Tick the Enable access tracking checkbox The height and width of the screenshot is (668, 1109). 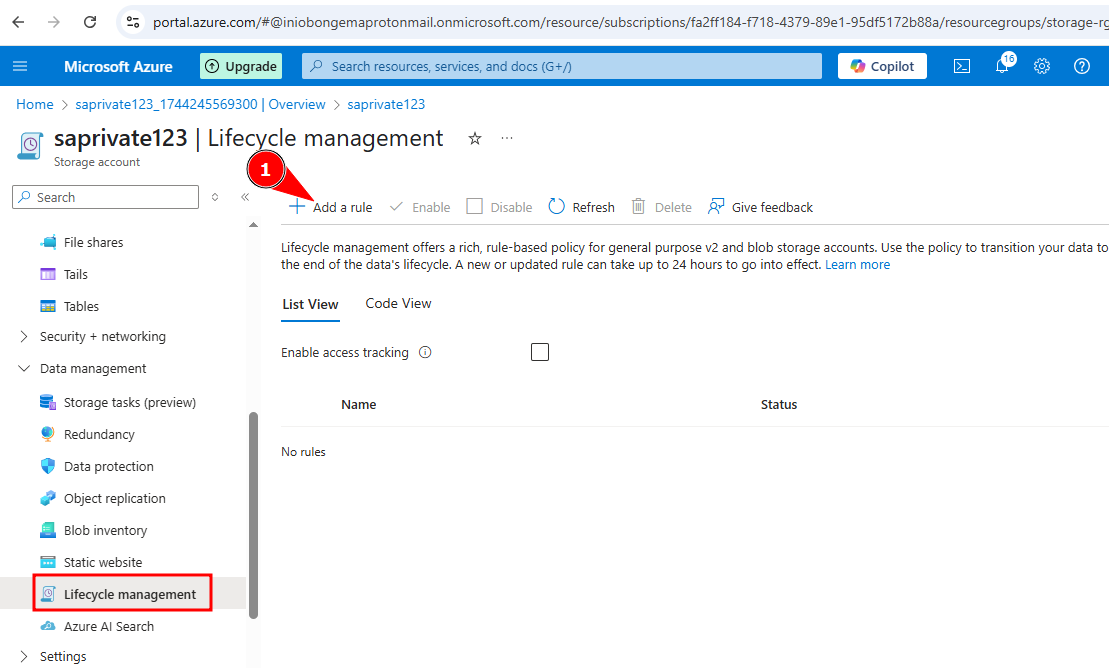pos(540,352)
